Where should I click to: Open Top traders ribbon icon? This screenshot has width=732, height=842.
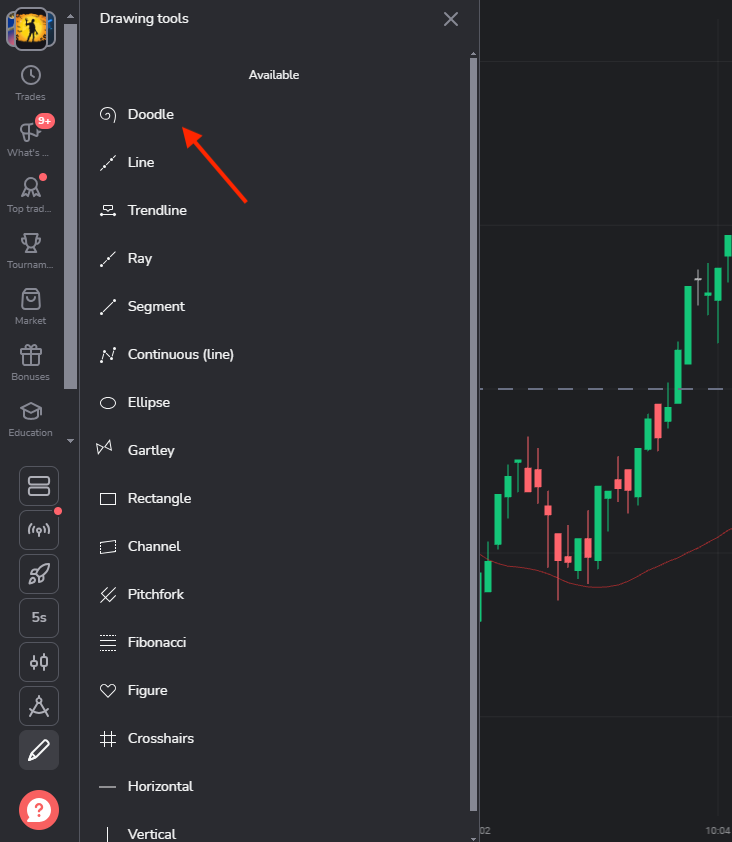pos(31,189)
